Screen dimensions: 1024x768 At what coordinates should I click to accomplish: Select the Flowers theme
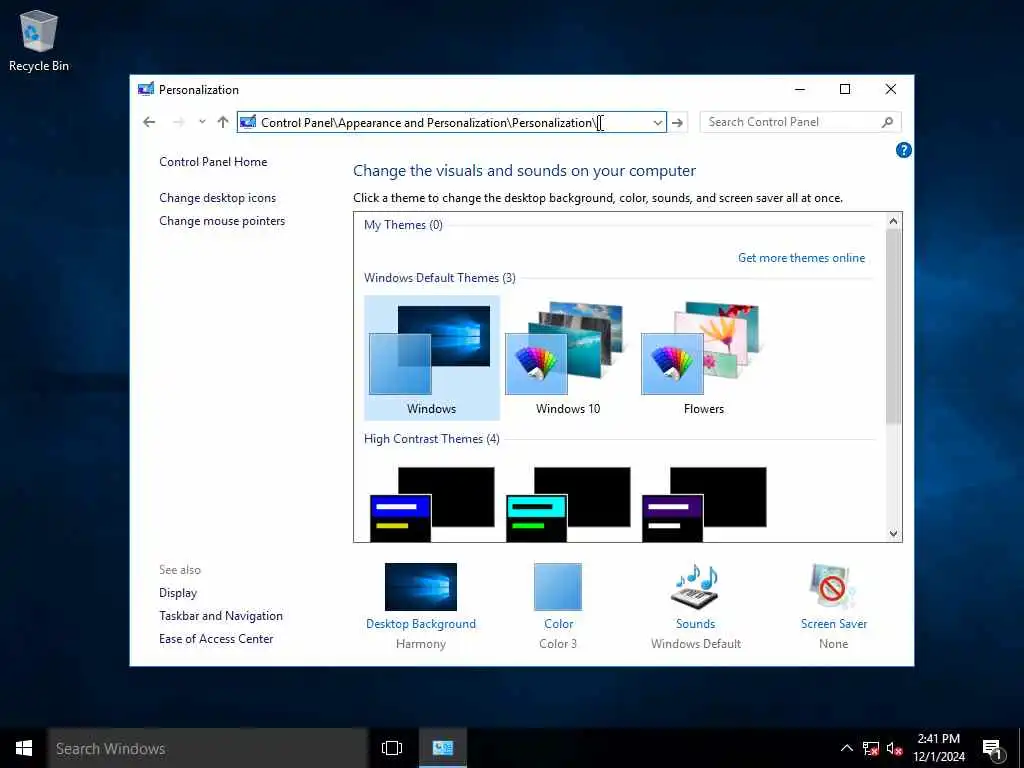click(x=703, y=357)
